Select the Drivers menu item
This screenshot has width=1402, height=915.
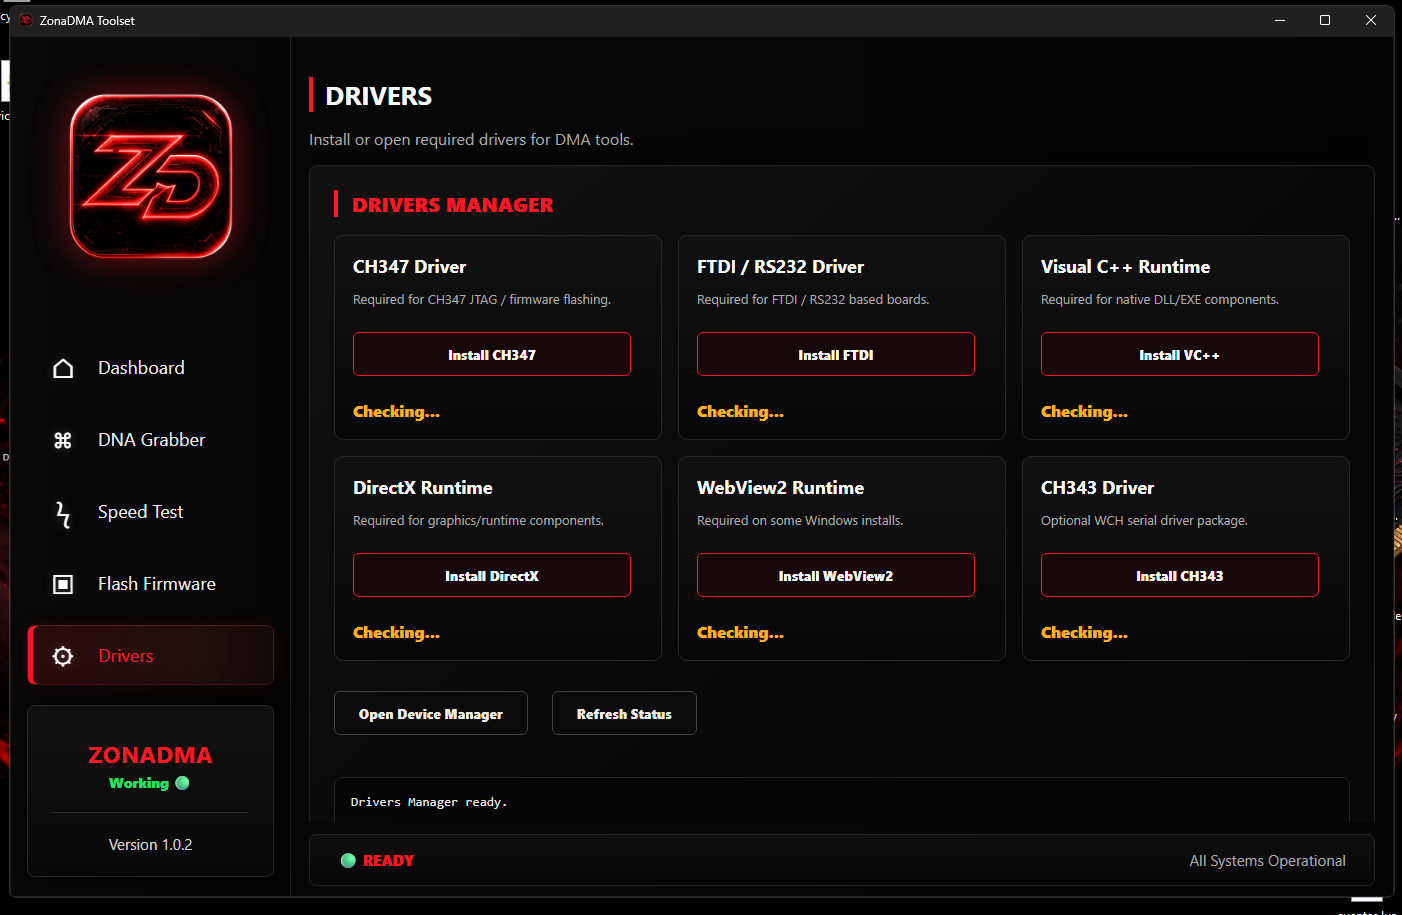[151, 655]
